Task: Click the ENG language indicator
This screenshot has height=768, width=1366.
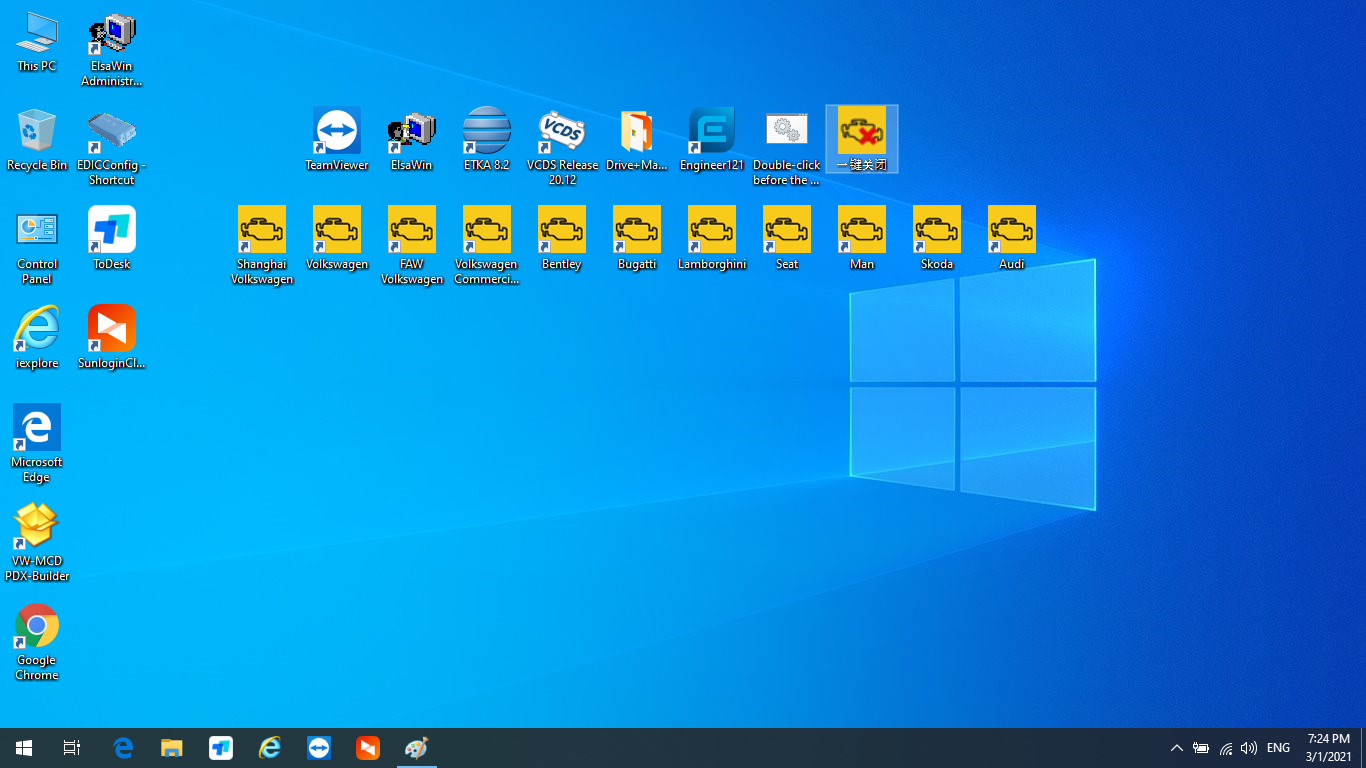Action: [x=1278, y=748]
